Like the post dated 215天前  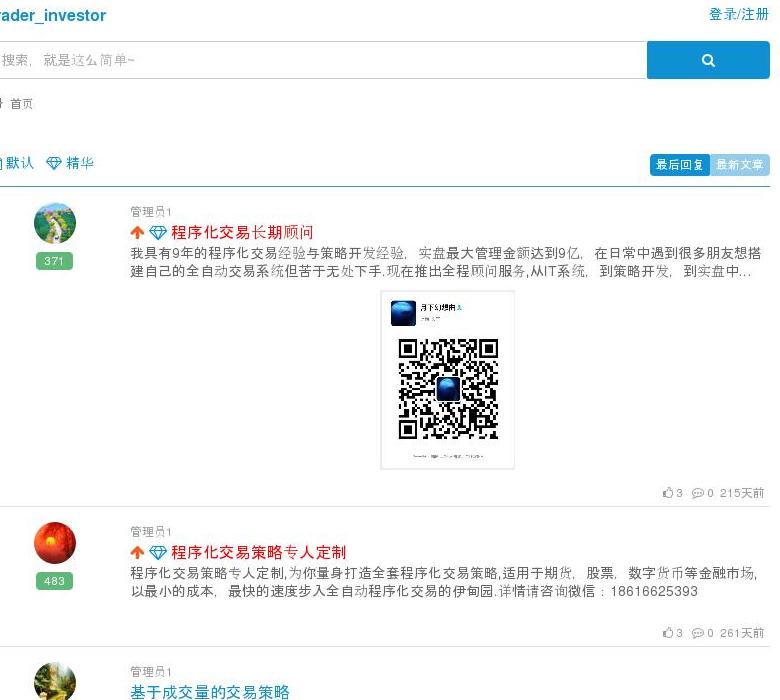[668, 493]
